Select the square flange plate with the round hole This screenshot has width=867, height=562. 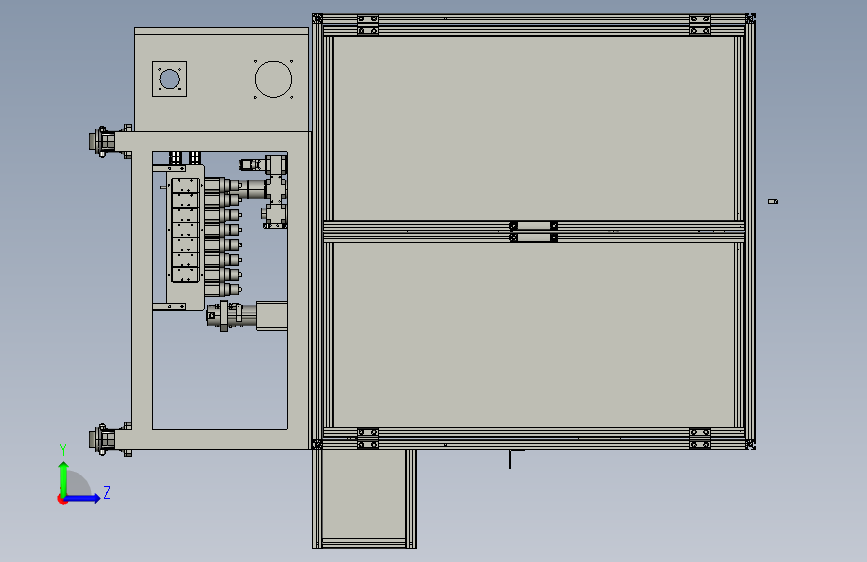[169, 79]
